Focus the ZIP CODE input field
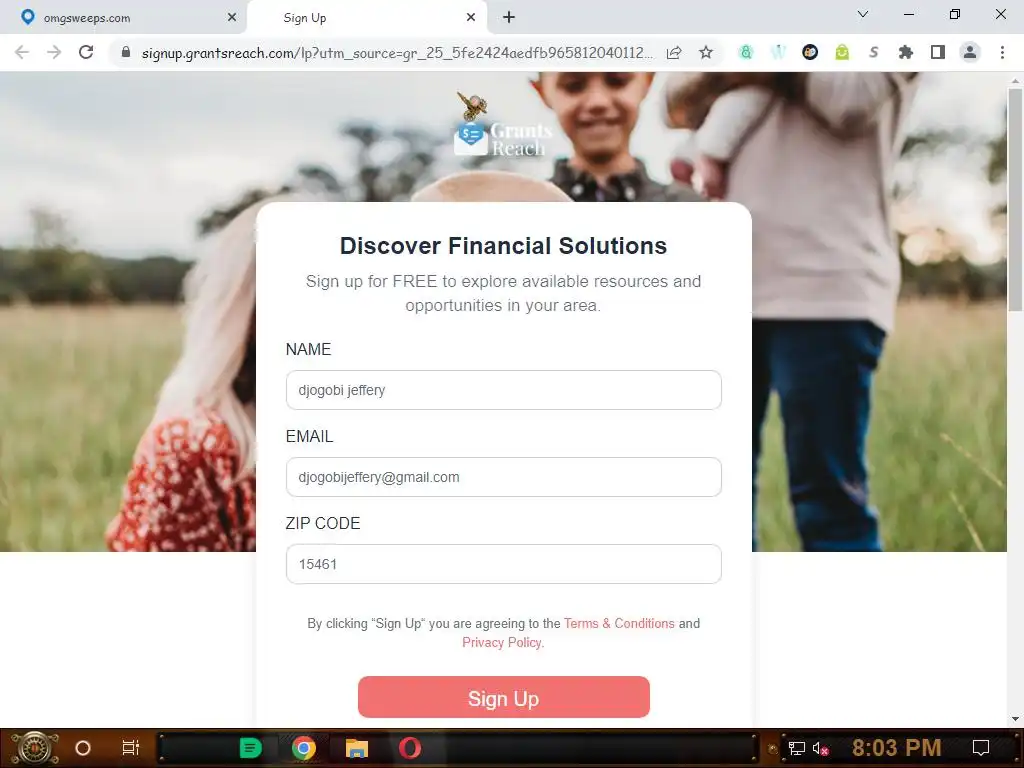The image size is (1024, 768). click(x=504, y=564)
